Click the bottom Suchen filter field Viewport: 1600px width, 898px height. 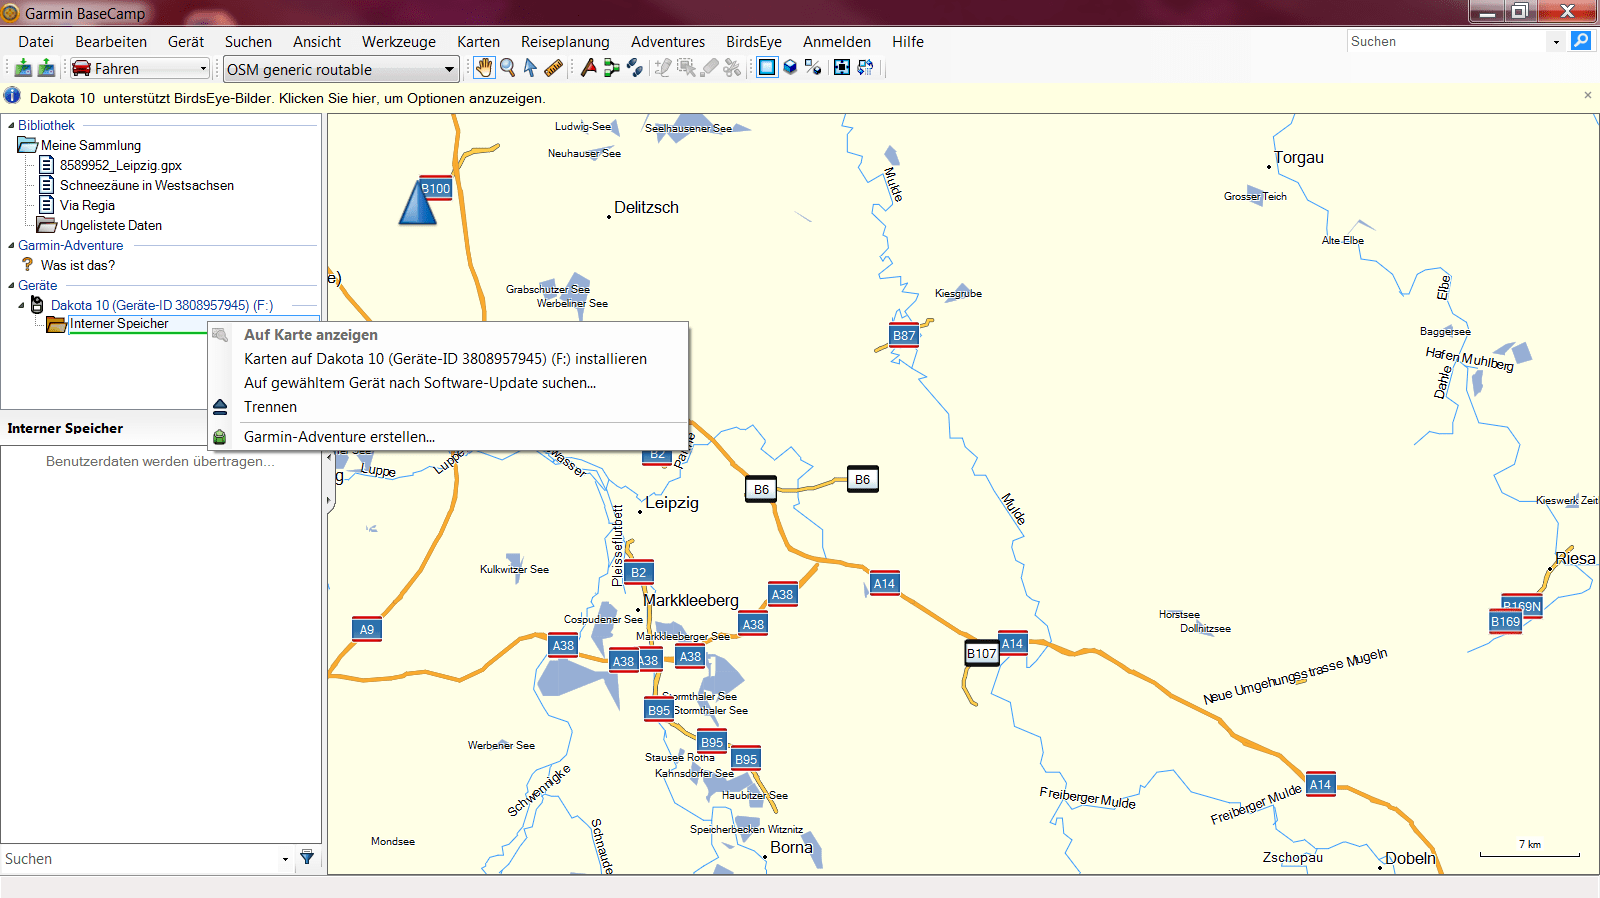140,859
